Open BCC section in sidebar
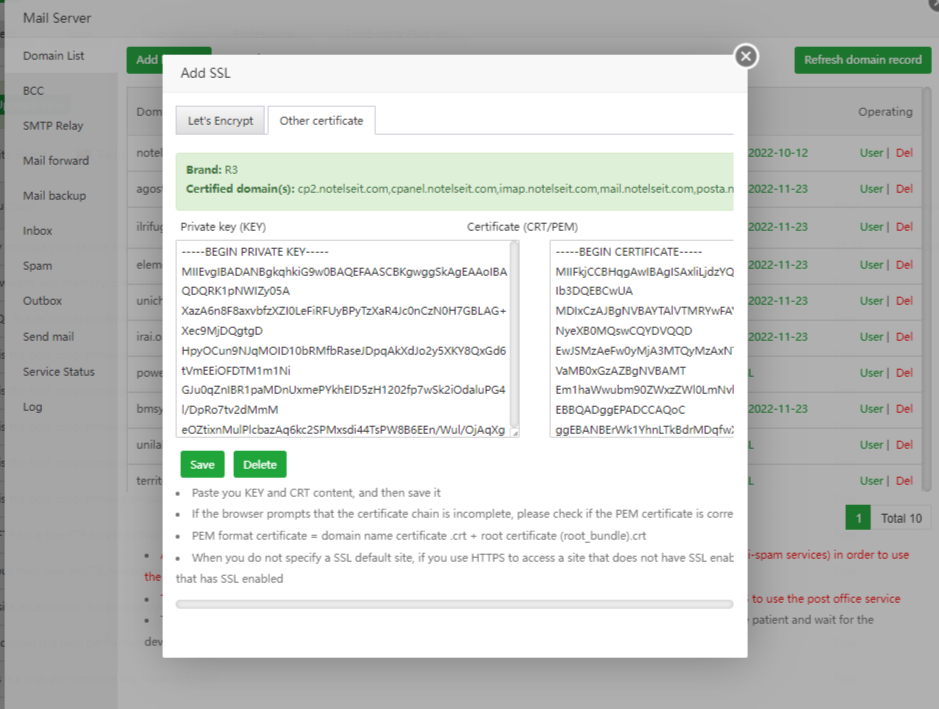Image resolution: width=939 pixels, height=709 pixels. pyautogui.click(x=34, y=91)
